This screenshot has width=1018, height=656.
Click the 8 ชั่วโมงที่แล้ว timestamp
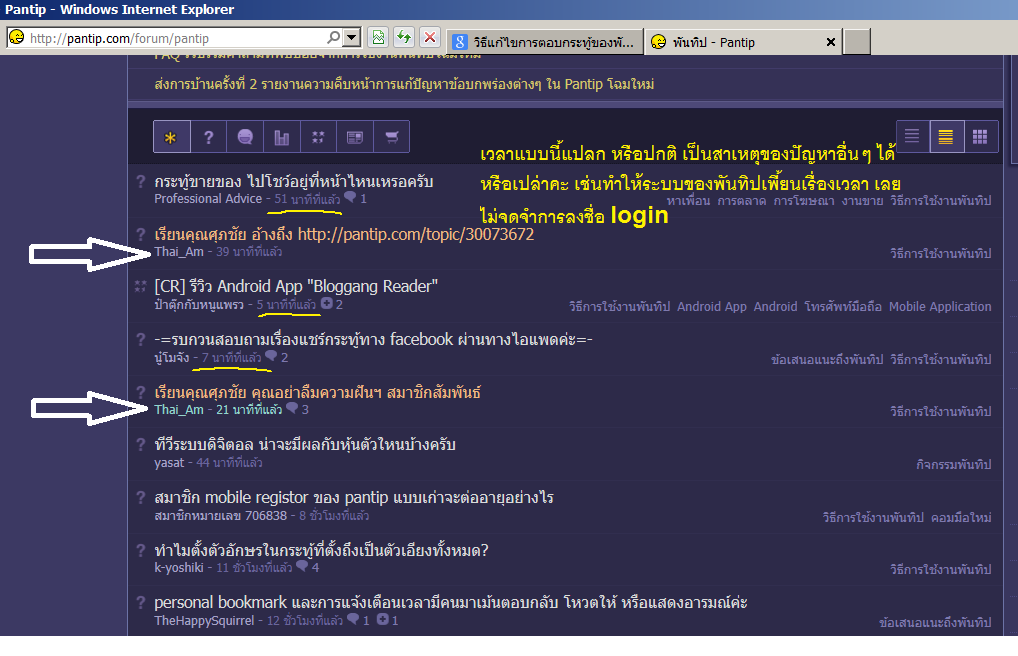click(334, 516)
